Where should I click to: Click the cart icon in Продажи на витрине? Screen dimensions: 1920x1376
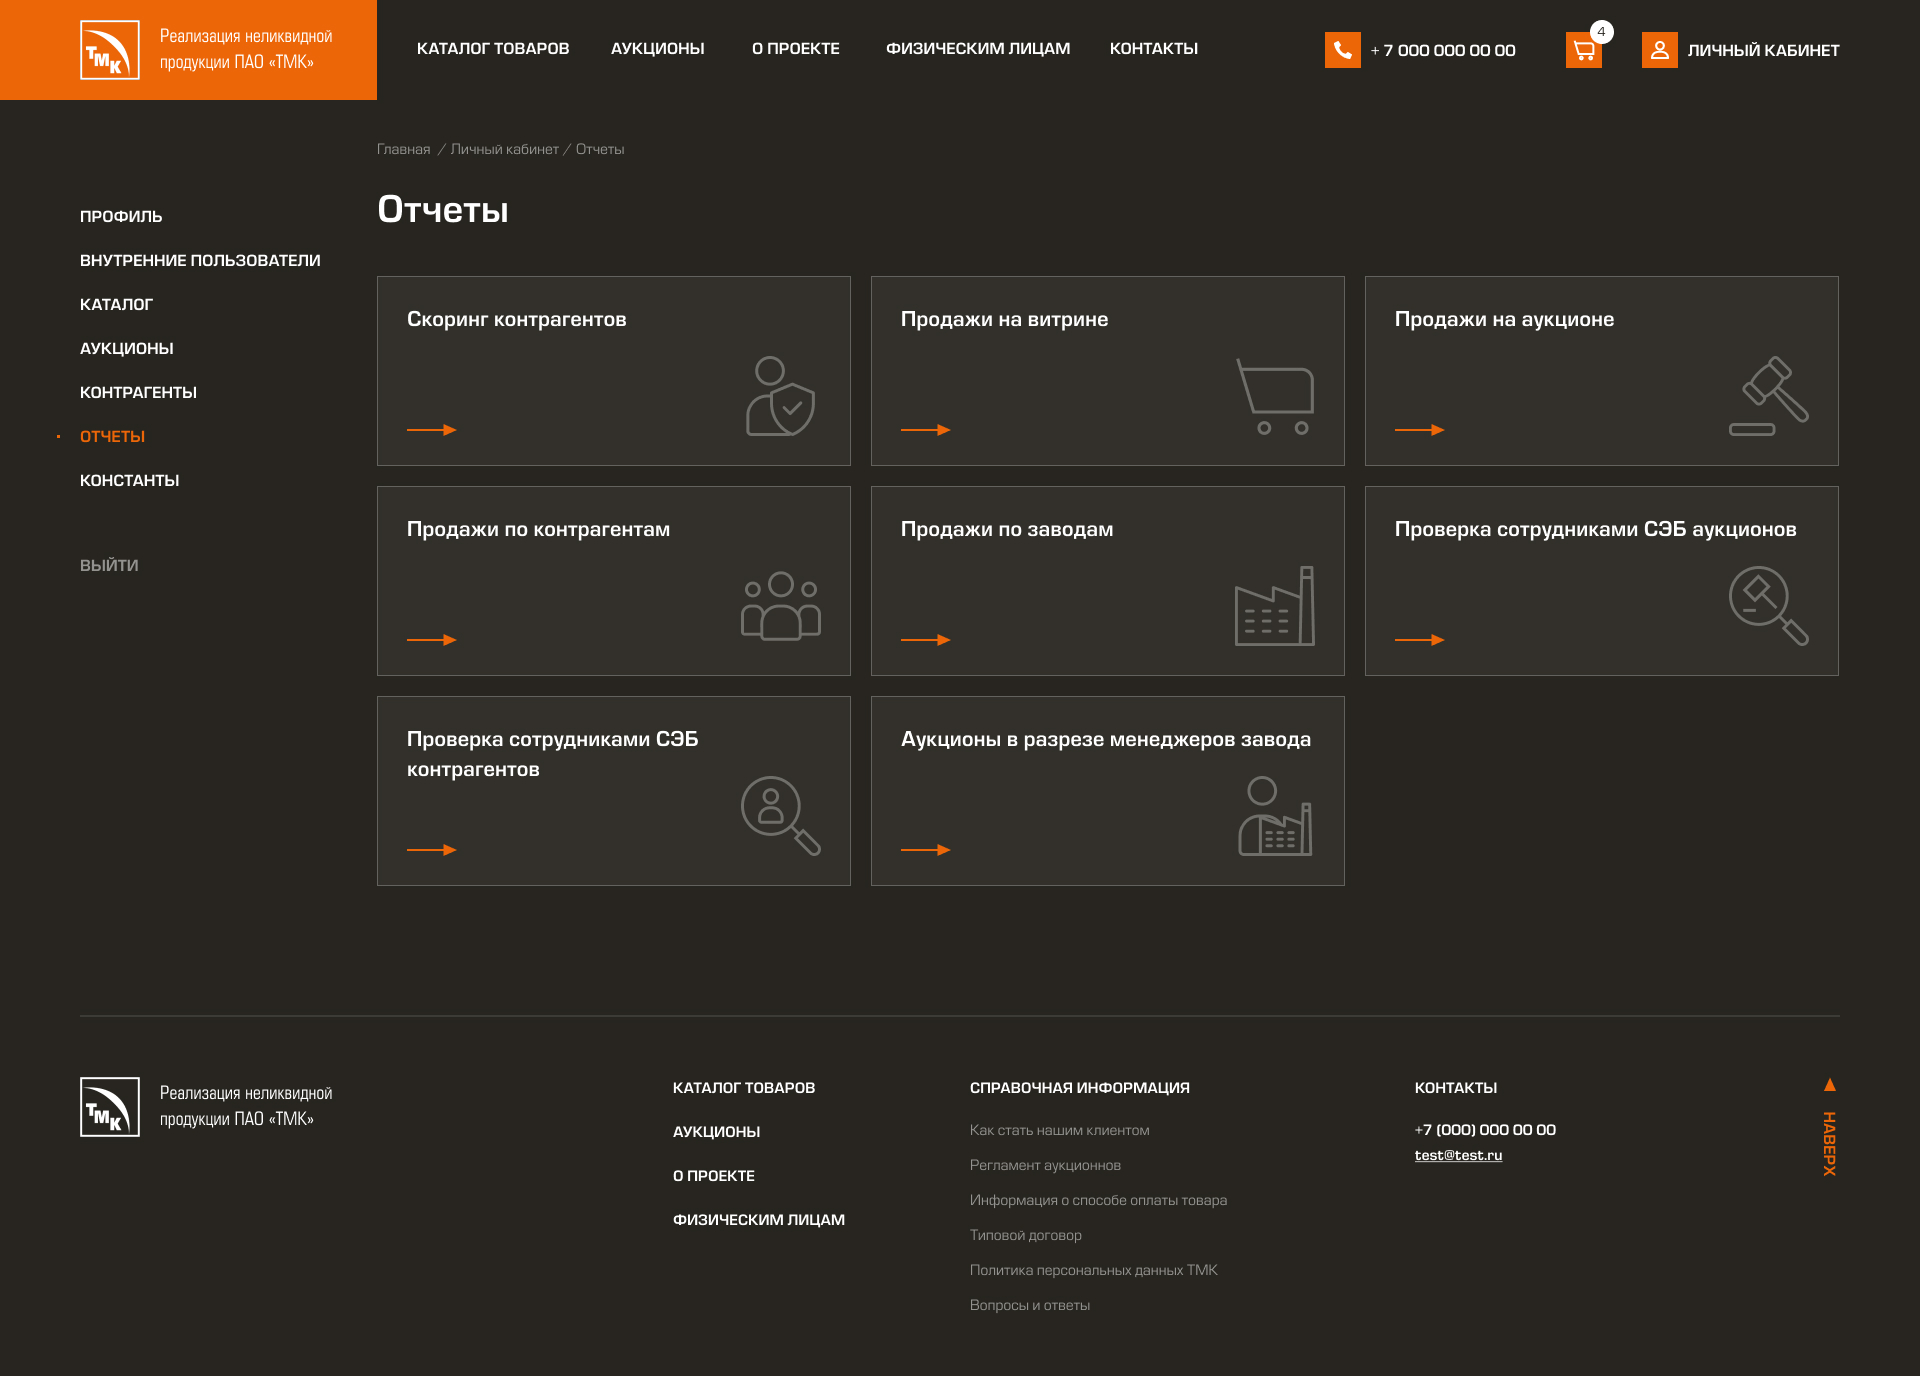pyautogui.click(x=1275, y=396)
